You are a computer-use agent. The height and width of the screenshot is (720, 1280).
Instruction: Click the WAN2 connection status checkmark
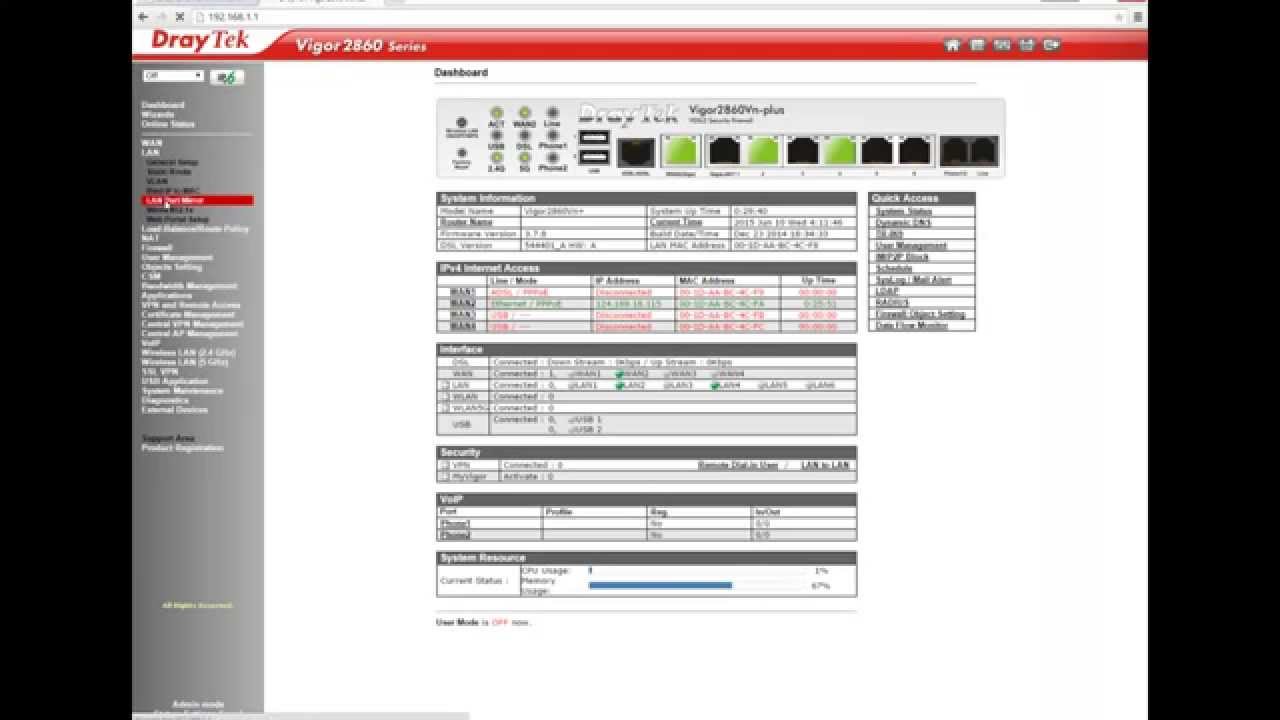click(619, 374)
